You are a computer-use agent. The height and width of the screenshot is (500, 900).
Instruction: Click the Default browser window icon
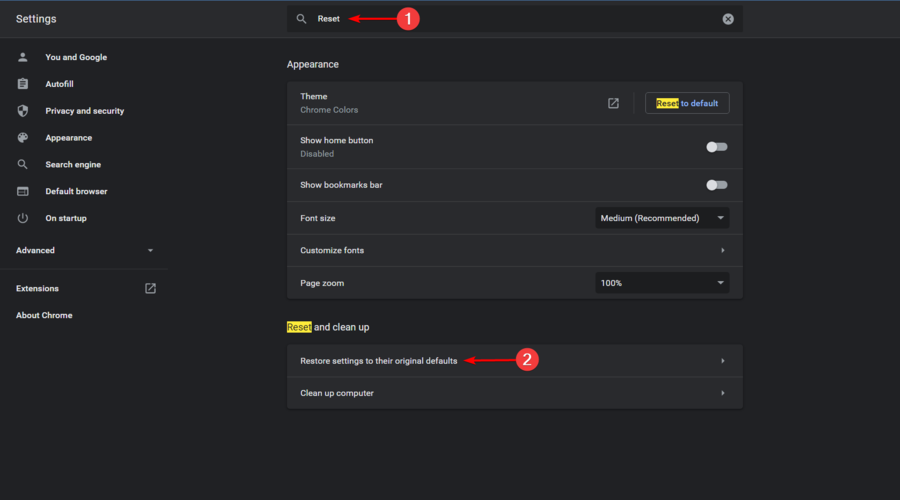point(22,191)
